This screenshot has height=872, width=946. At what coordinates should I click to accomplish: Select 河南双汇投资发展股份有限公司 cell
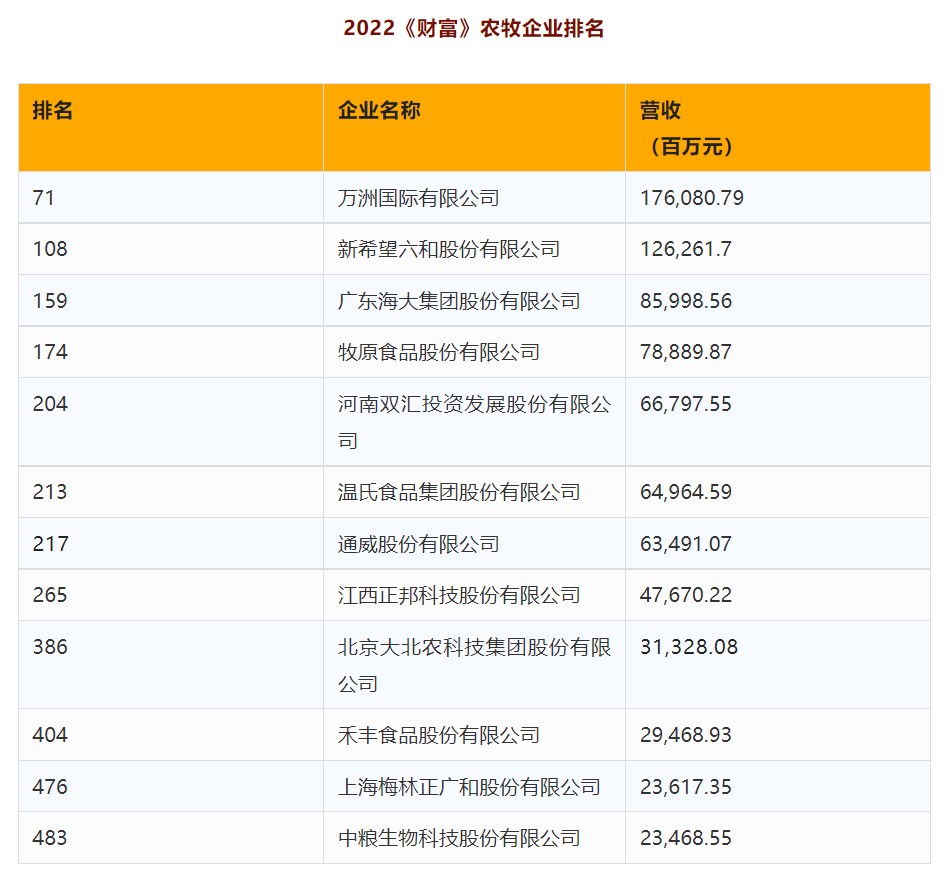coord(474,421)
